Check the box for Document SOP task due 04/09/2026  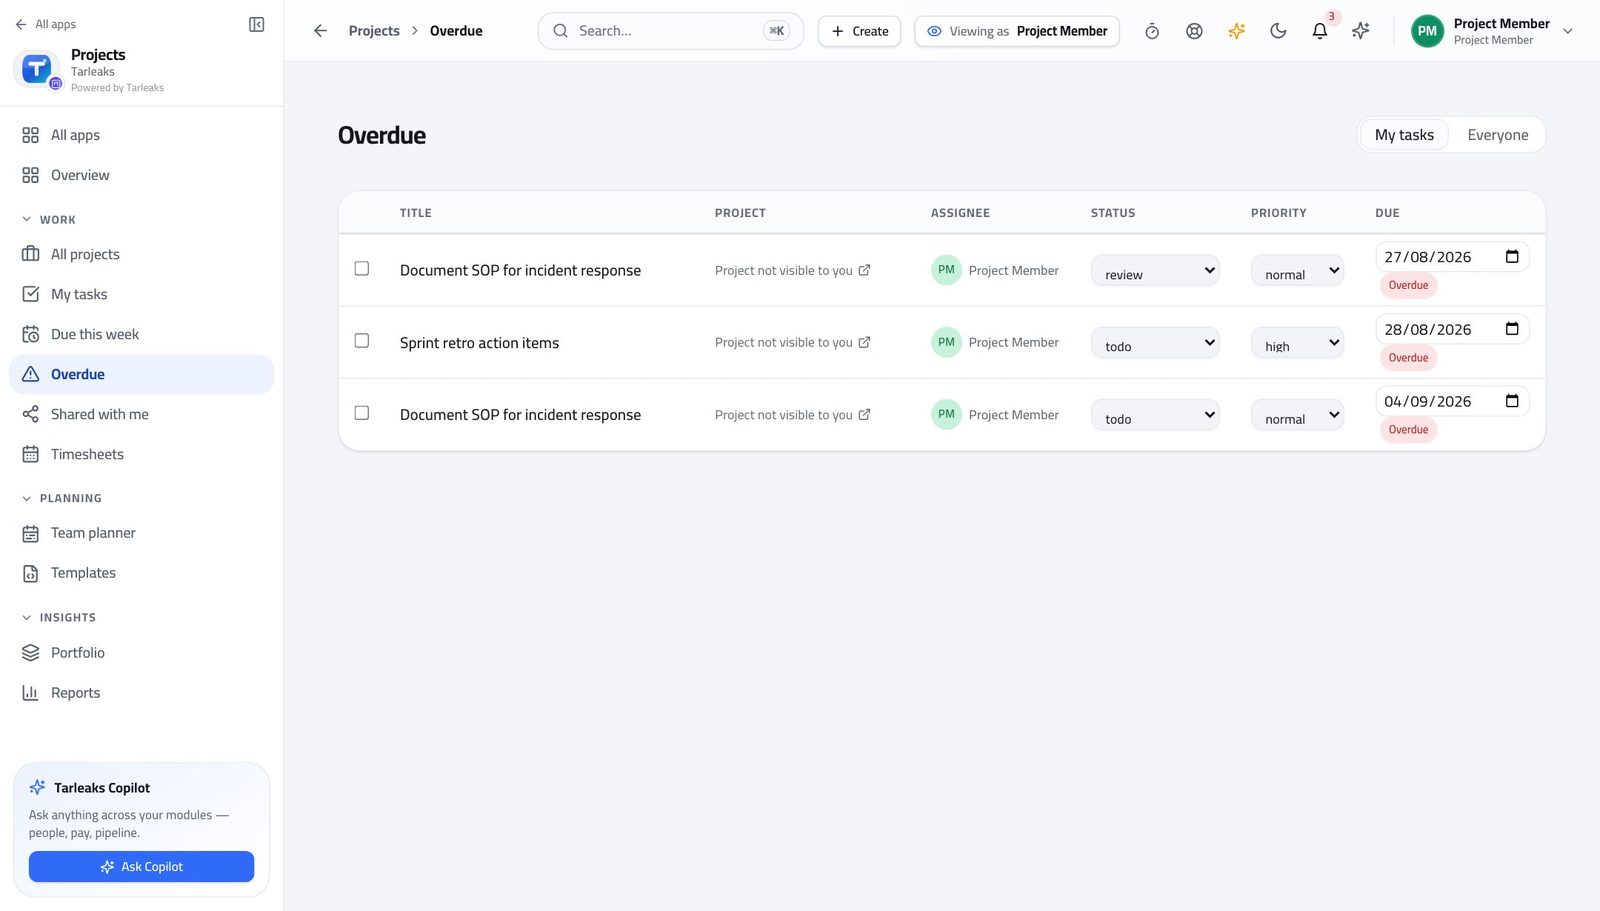coord(362,413)
